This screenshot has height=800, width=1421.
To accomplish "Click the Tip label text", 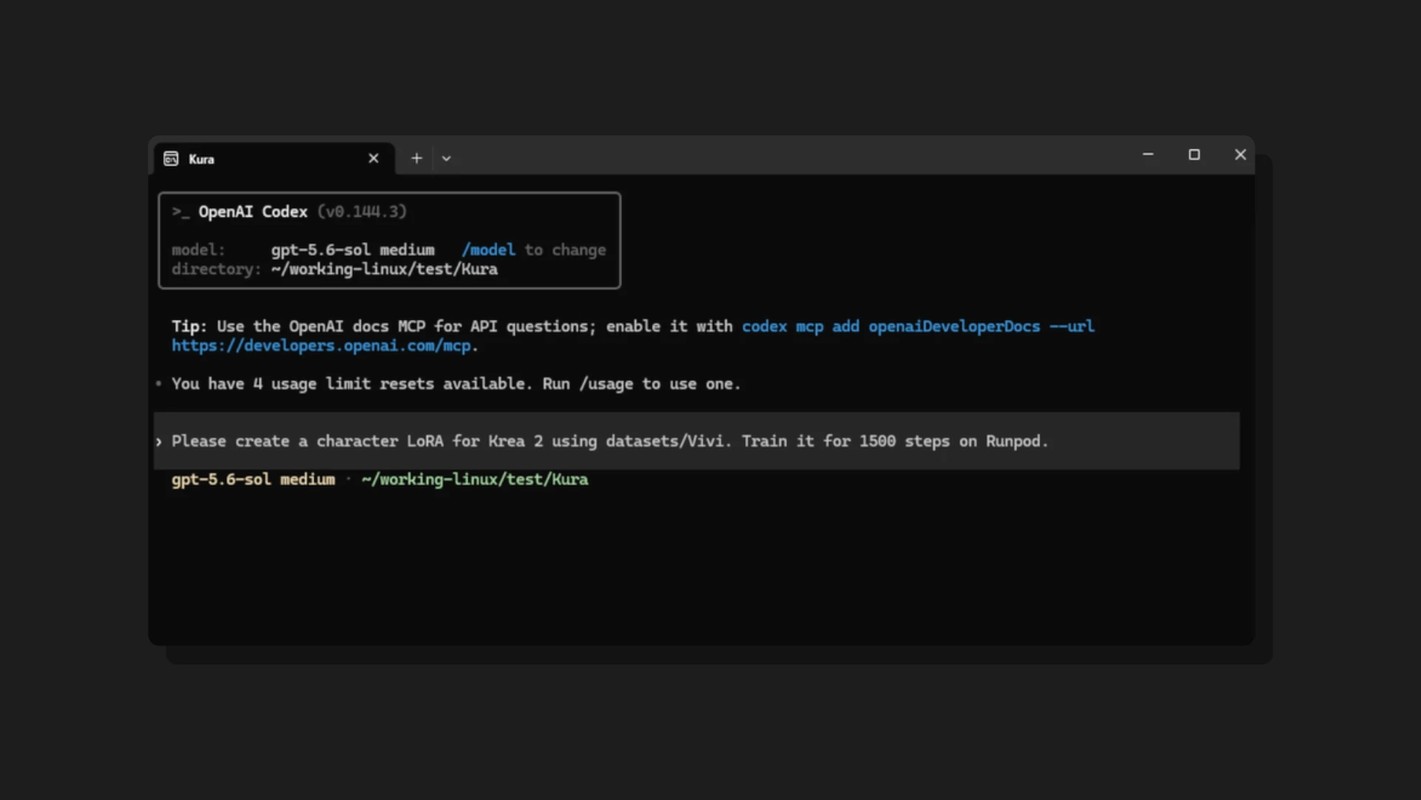I will (189, 326).
